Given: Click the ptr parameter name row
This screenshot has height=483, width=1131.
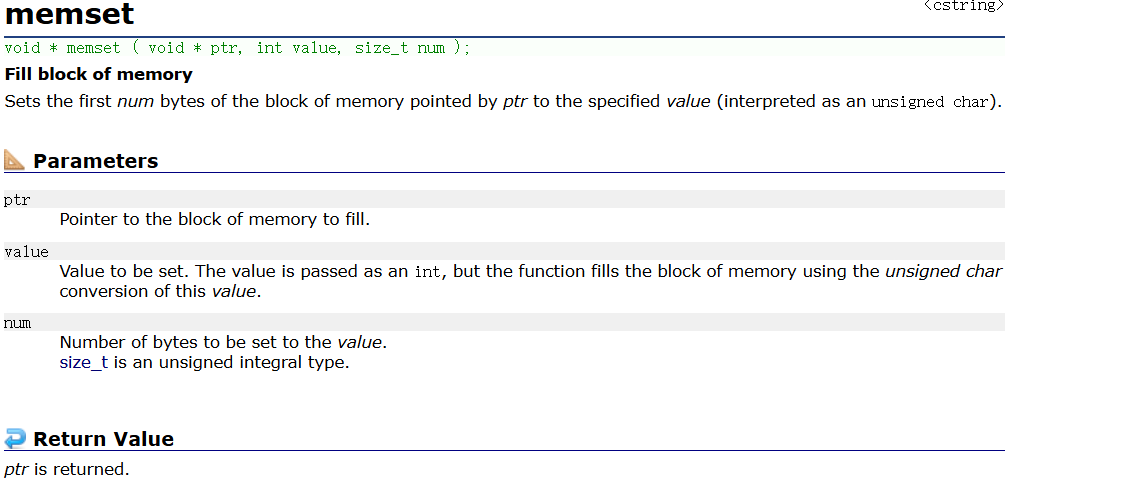Looking at the screenshot, I should tap(504, 200).
